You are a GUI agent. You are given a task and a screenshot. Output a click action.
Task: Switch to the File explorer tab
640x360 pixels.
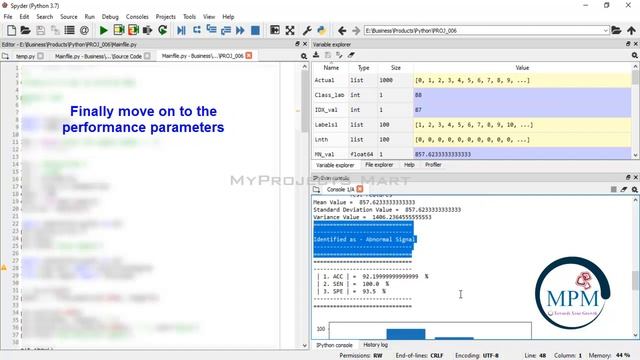[x=379, y=165]
